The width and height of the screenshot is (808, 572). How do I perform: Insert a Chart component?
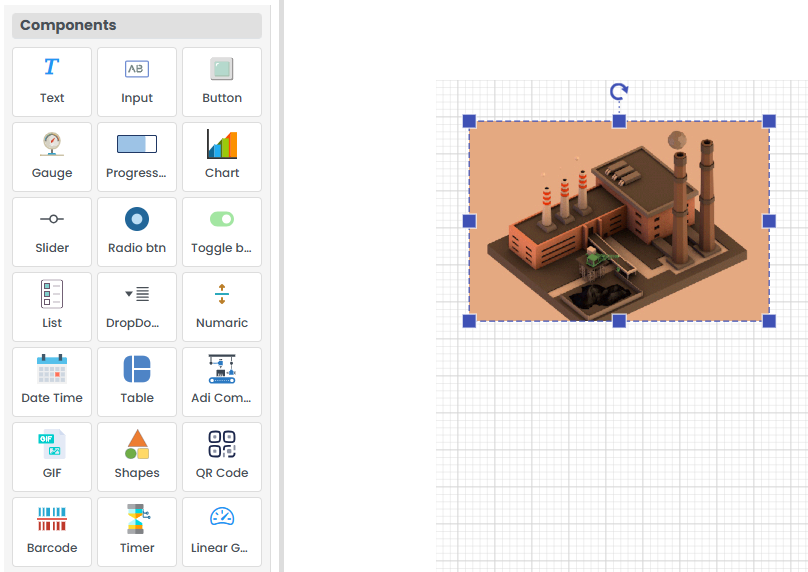tap(222, 157)
